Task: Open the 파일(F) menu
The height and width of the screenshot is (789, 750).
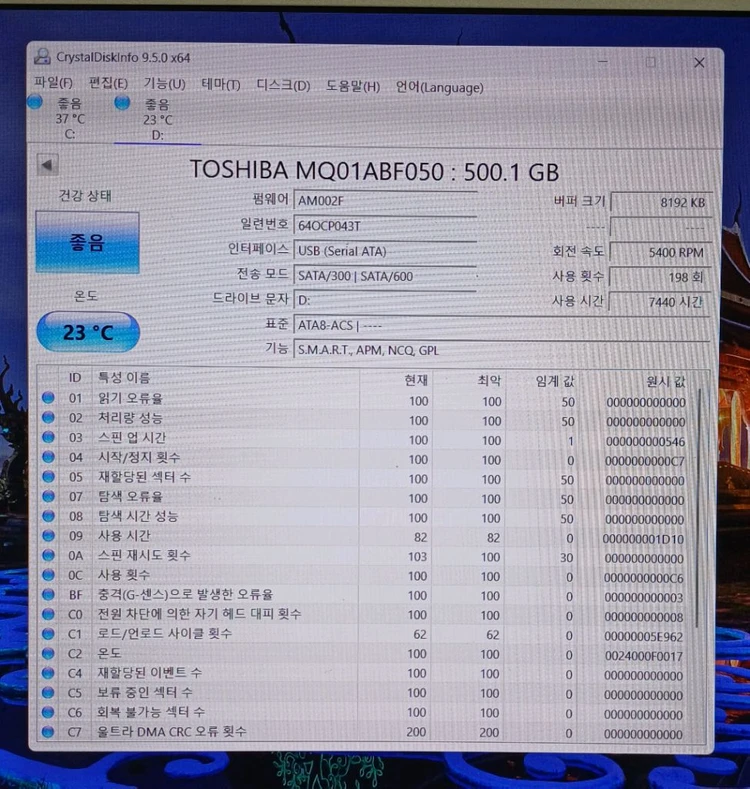Action: click(x=53, y=83)
